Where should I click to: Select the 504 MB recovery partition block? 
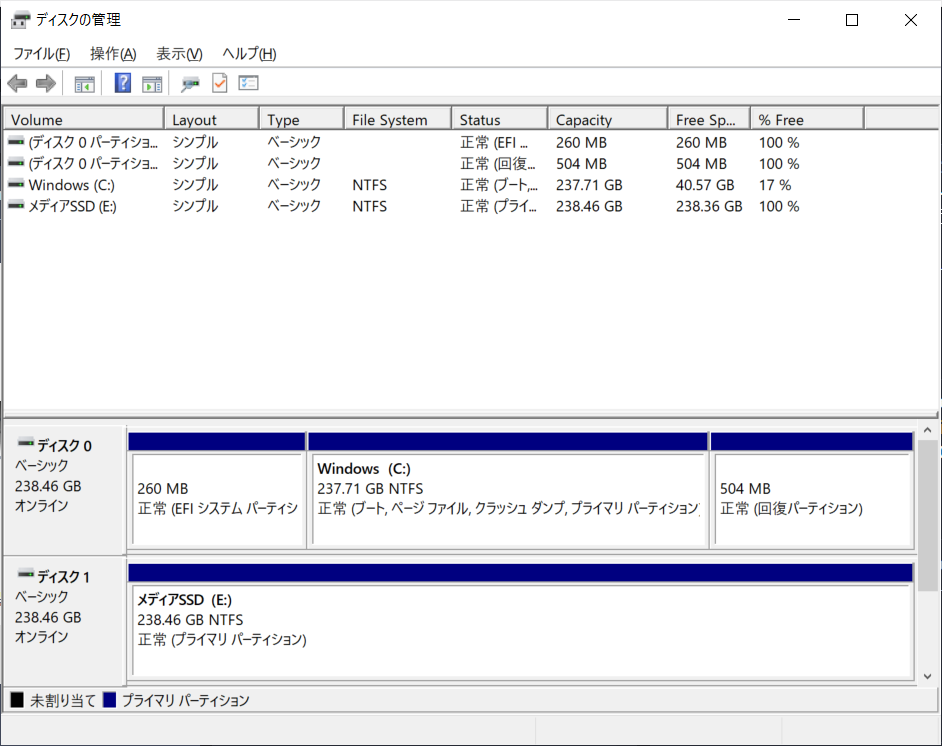click(810, 498)
